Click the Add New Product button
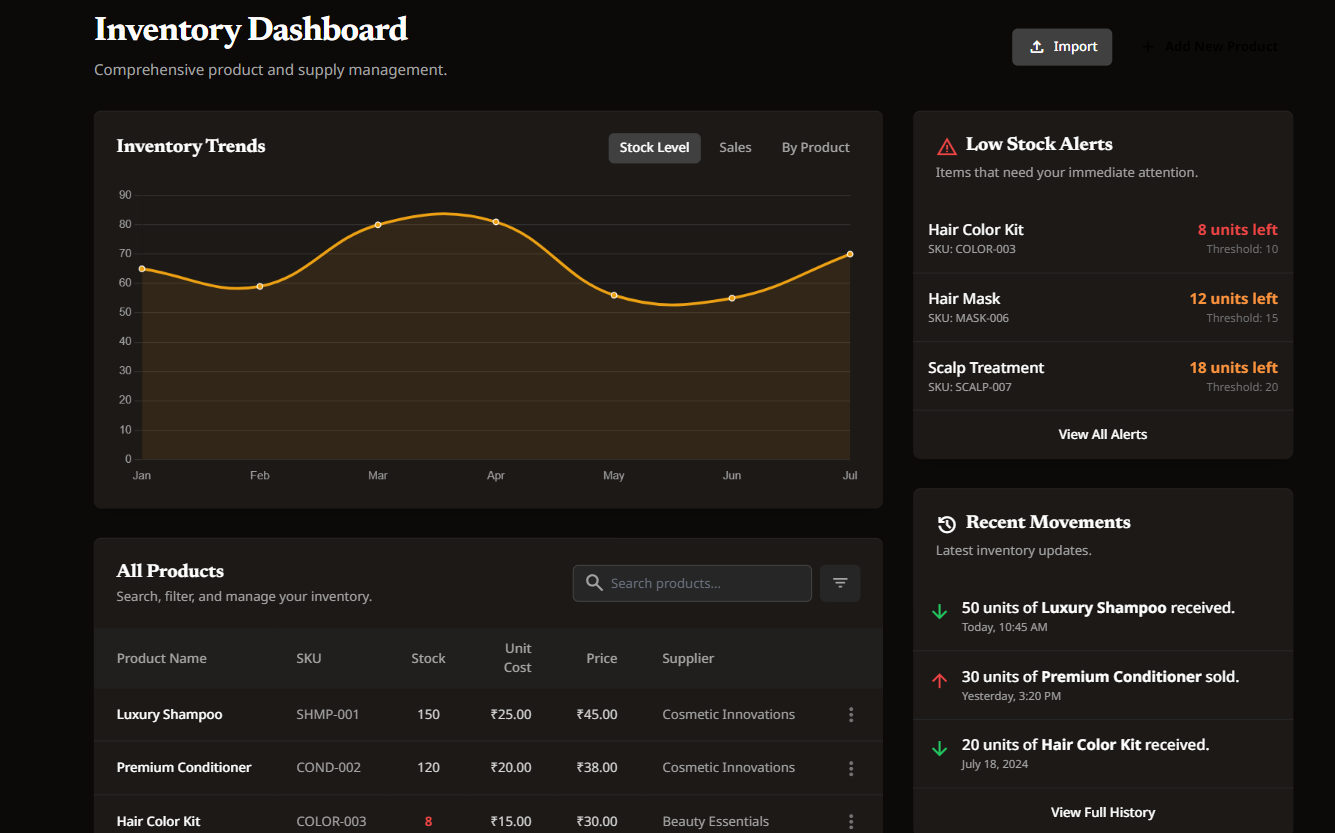This screenshot has width=1335, height=833. [x=1210, y=47]
